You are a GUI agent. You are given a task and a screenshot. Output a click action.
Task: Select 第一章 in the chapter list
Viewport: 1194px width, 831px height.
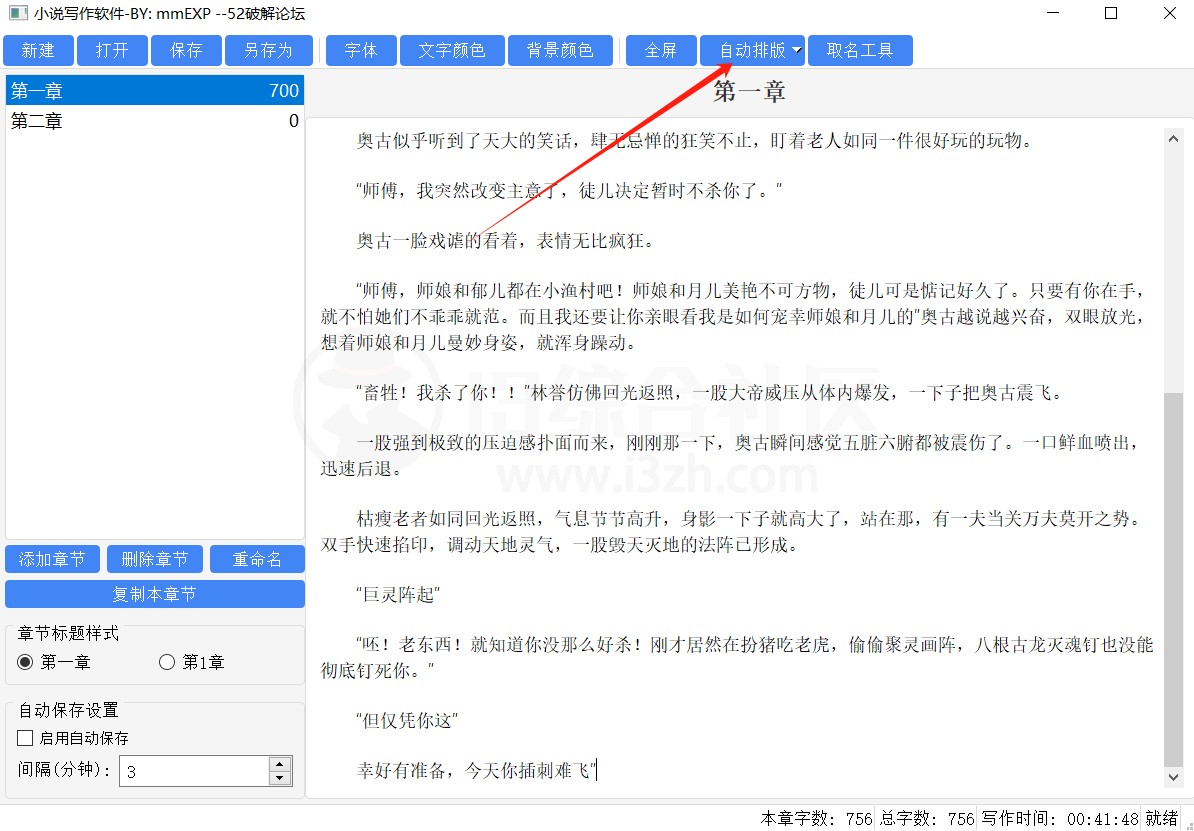tap(155, 91)
